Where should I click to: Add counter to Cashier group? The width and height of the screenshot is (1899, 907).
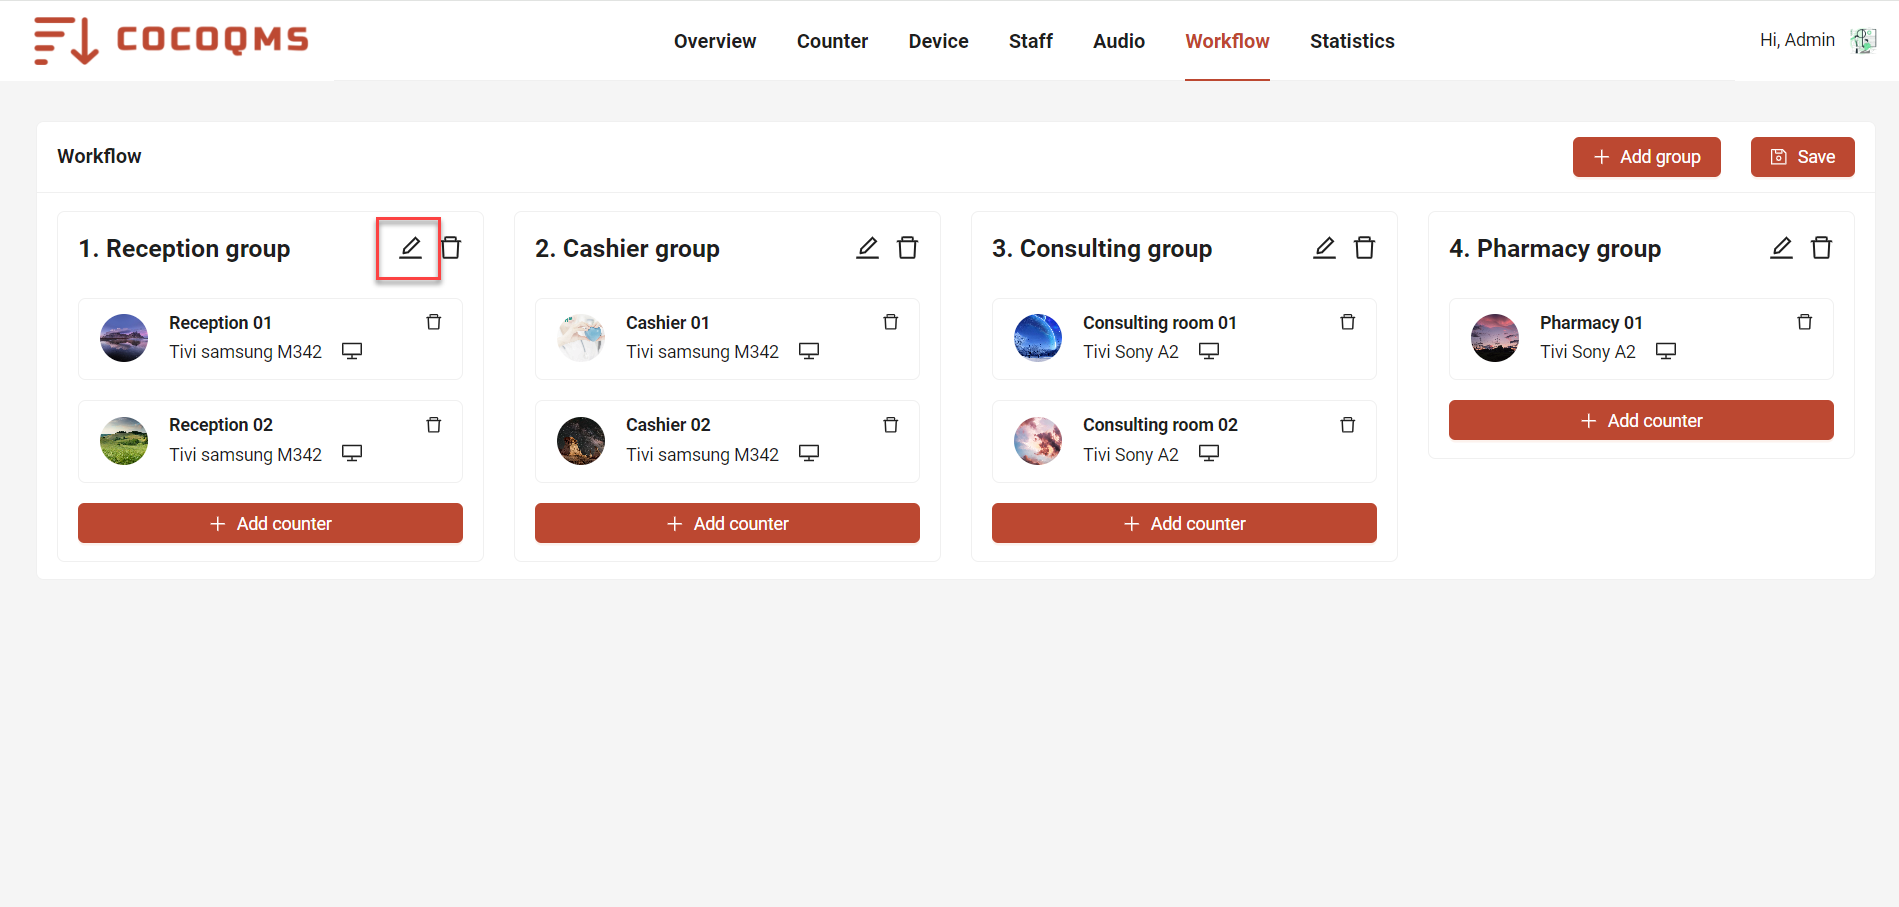727,523
